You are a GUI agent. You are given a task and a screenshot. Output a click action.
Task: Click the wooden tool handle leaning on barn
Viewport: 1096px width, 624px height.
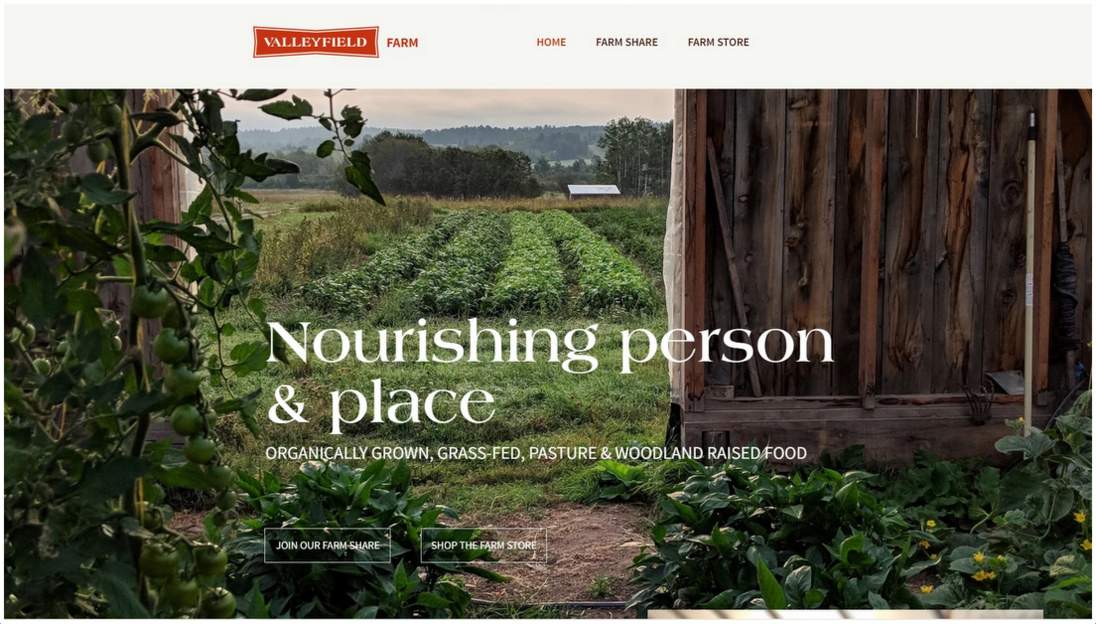[x=1030, y=273]
